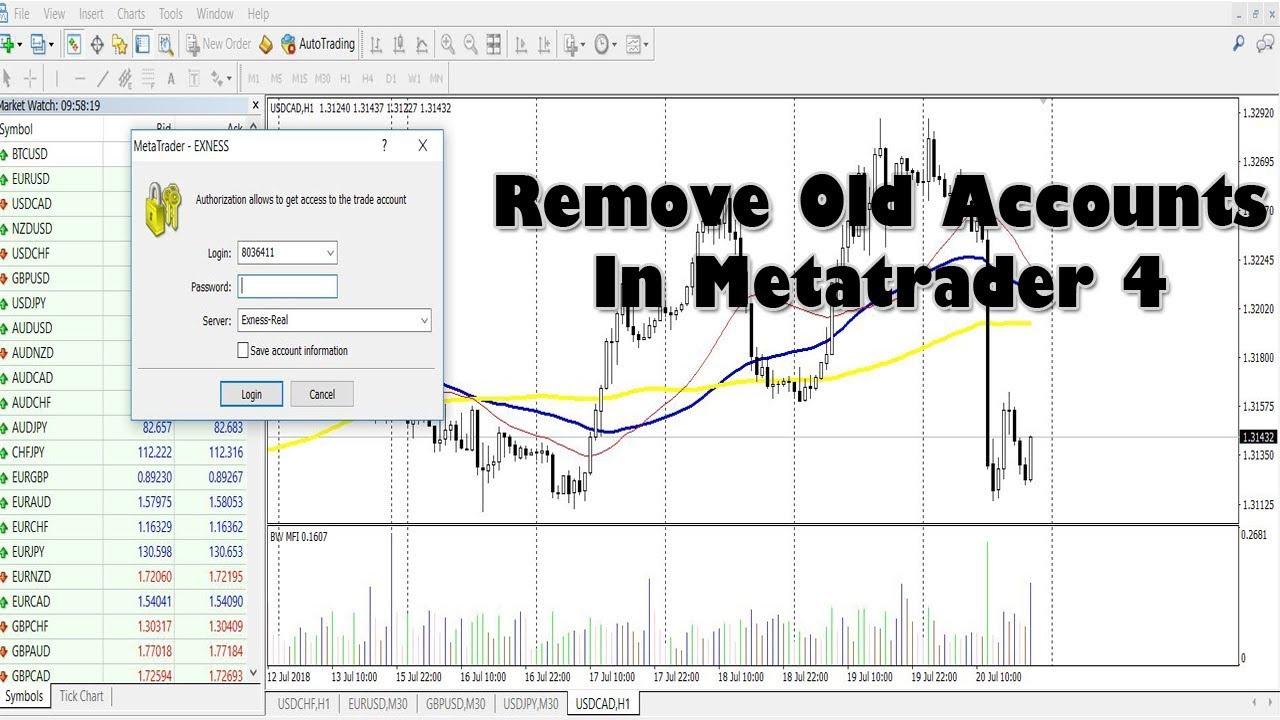
Task: Open the New Chart toolbar icon
Action: point(9,44)
